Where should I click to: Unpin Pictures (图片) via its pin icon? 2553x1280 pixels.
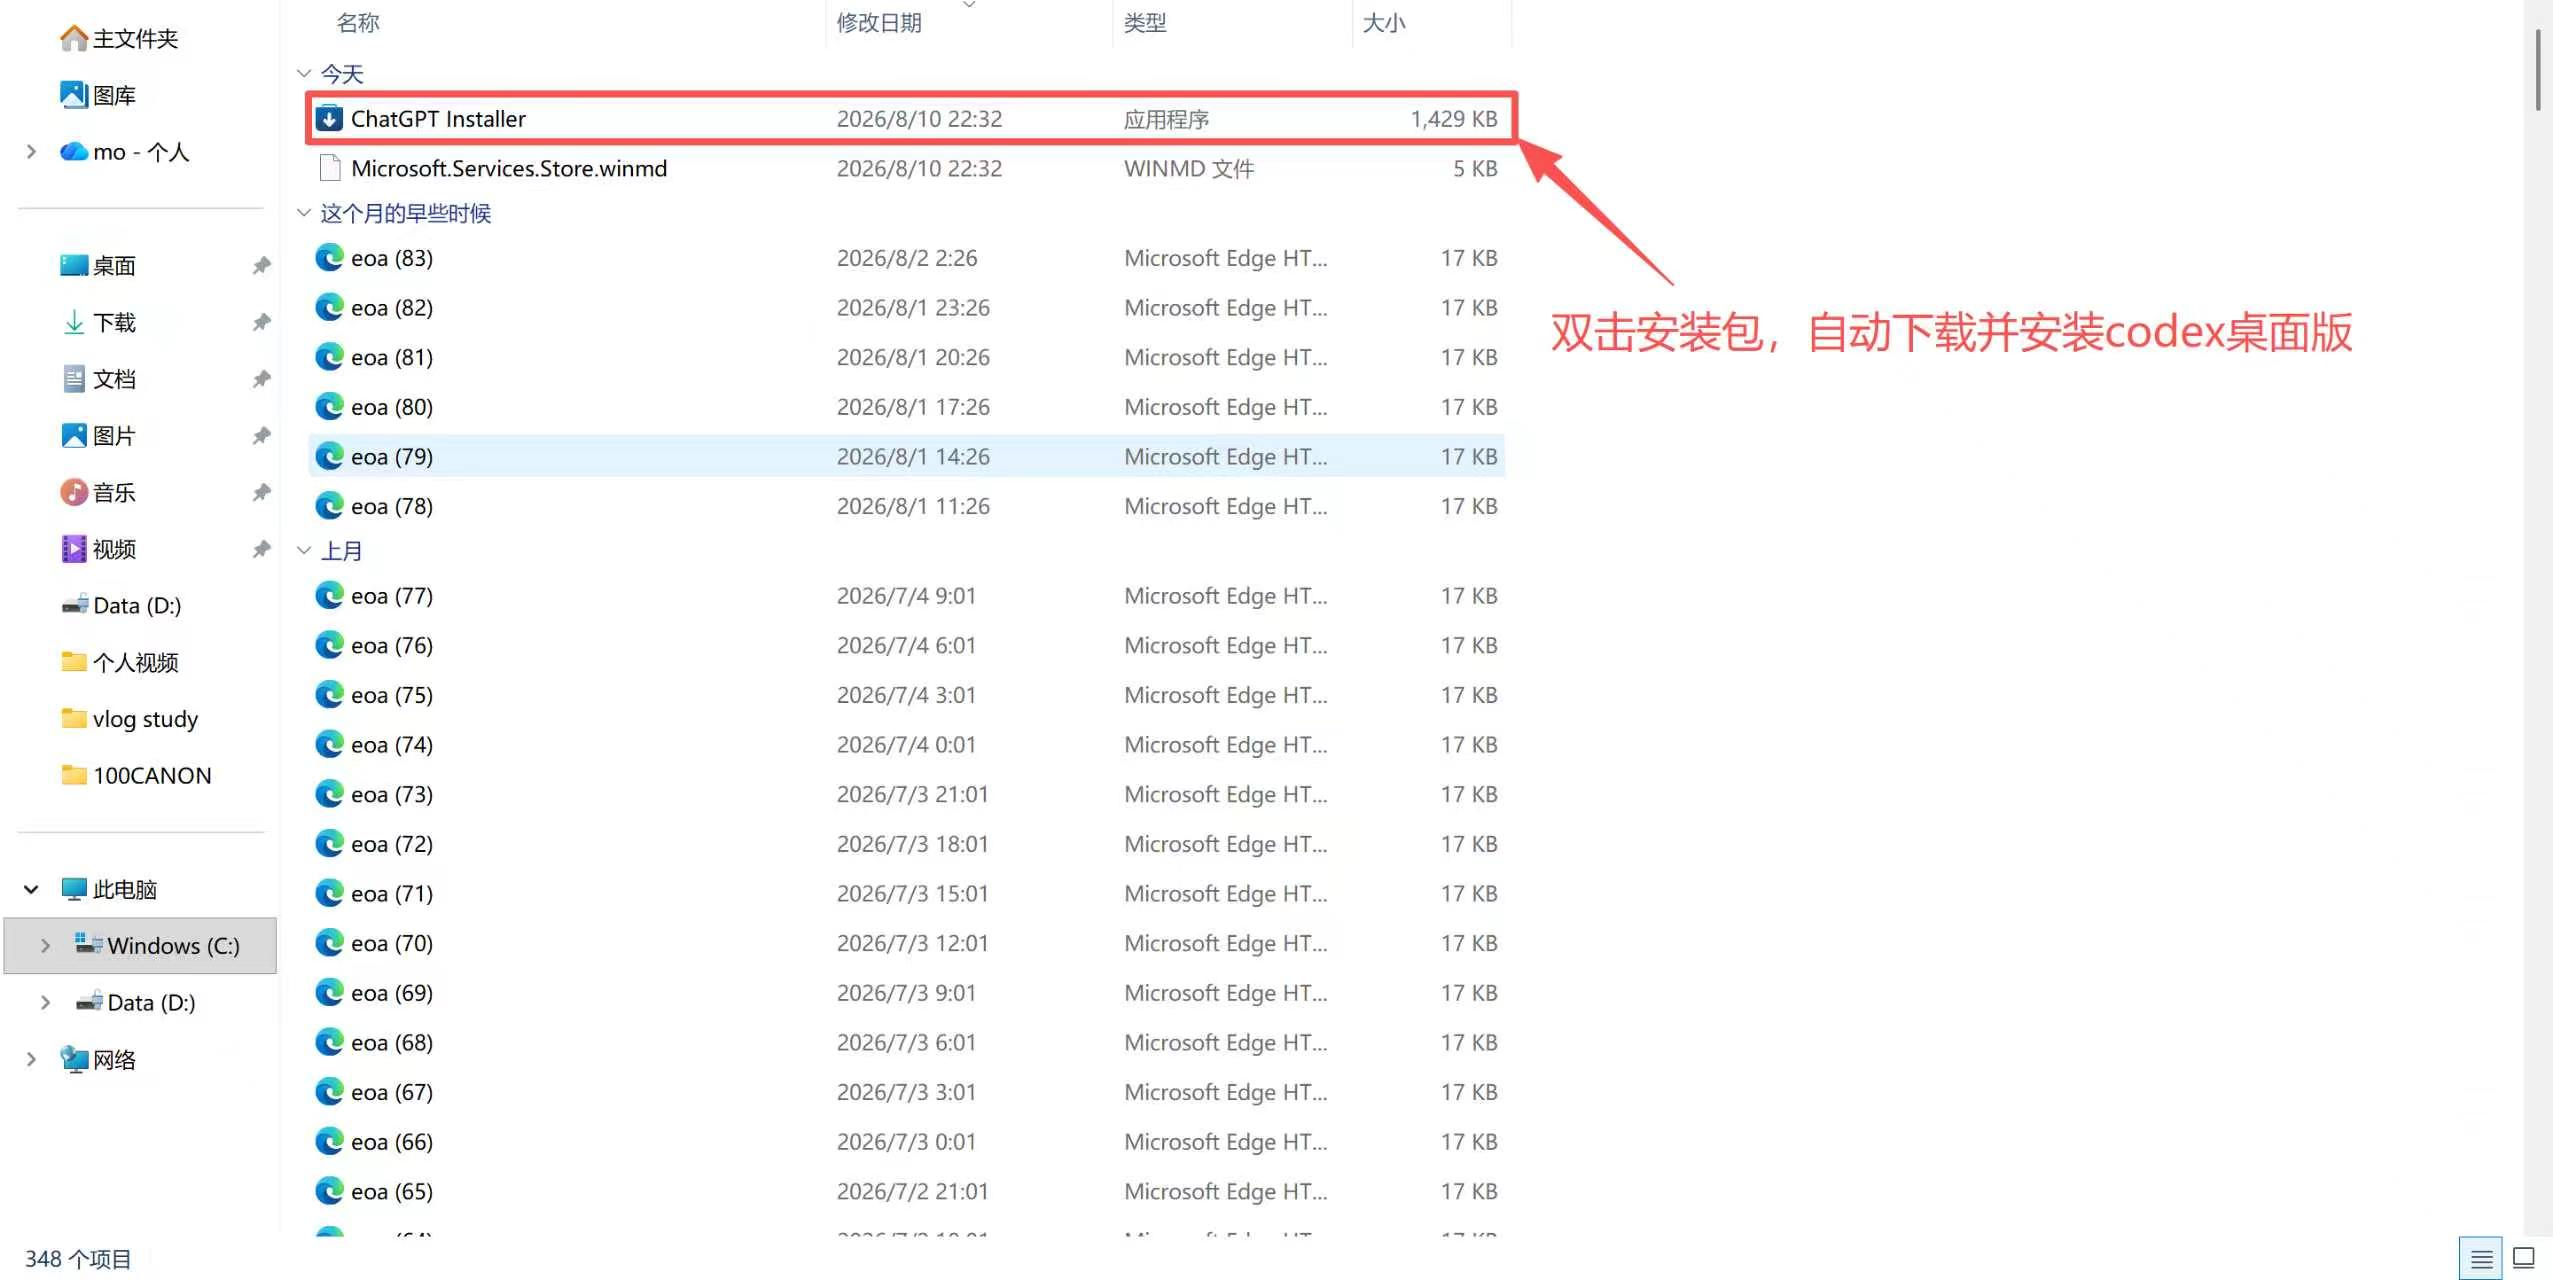pyautogui.click(x=261, y=435)
